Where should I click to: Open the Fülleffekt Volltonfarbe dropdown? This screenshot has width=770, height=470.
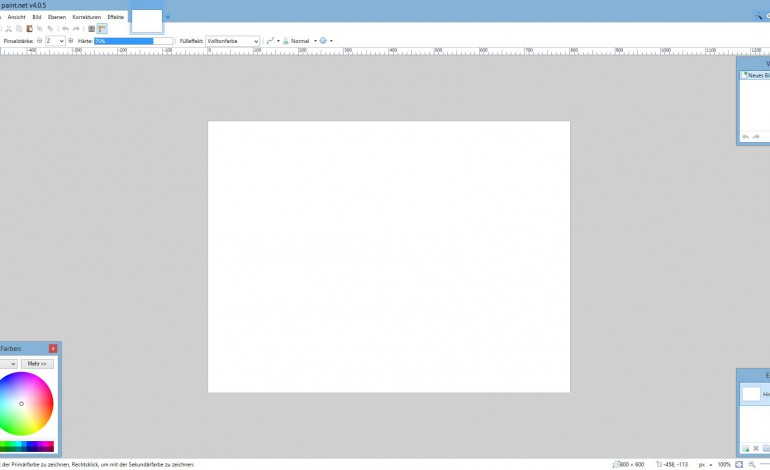click(x=232, y=41)
